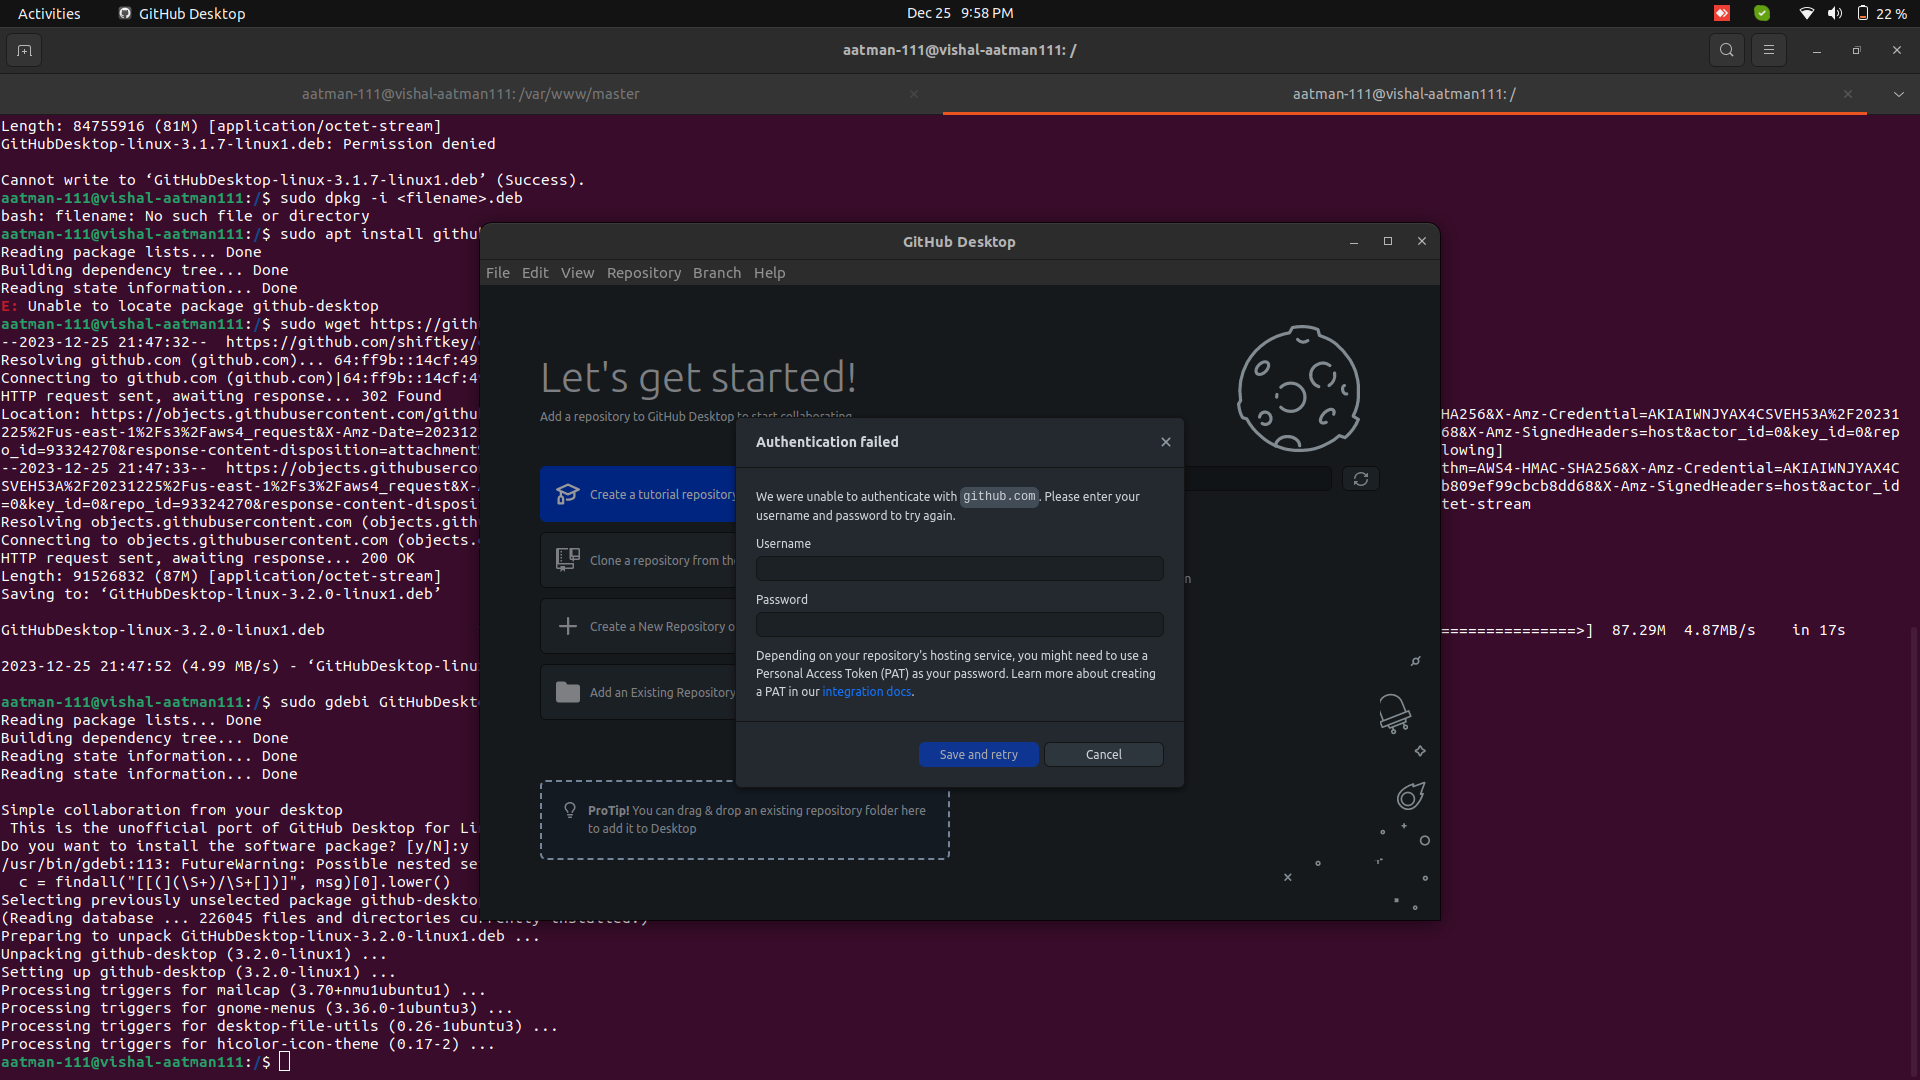Open the Repository menu
This screenshot has width=1920, height=1080.
point(643,273)
